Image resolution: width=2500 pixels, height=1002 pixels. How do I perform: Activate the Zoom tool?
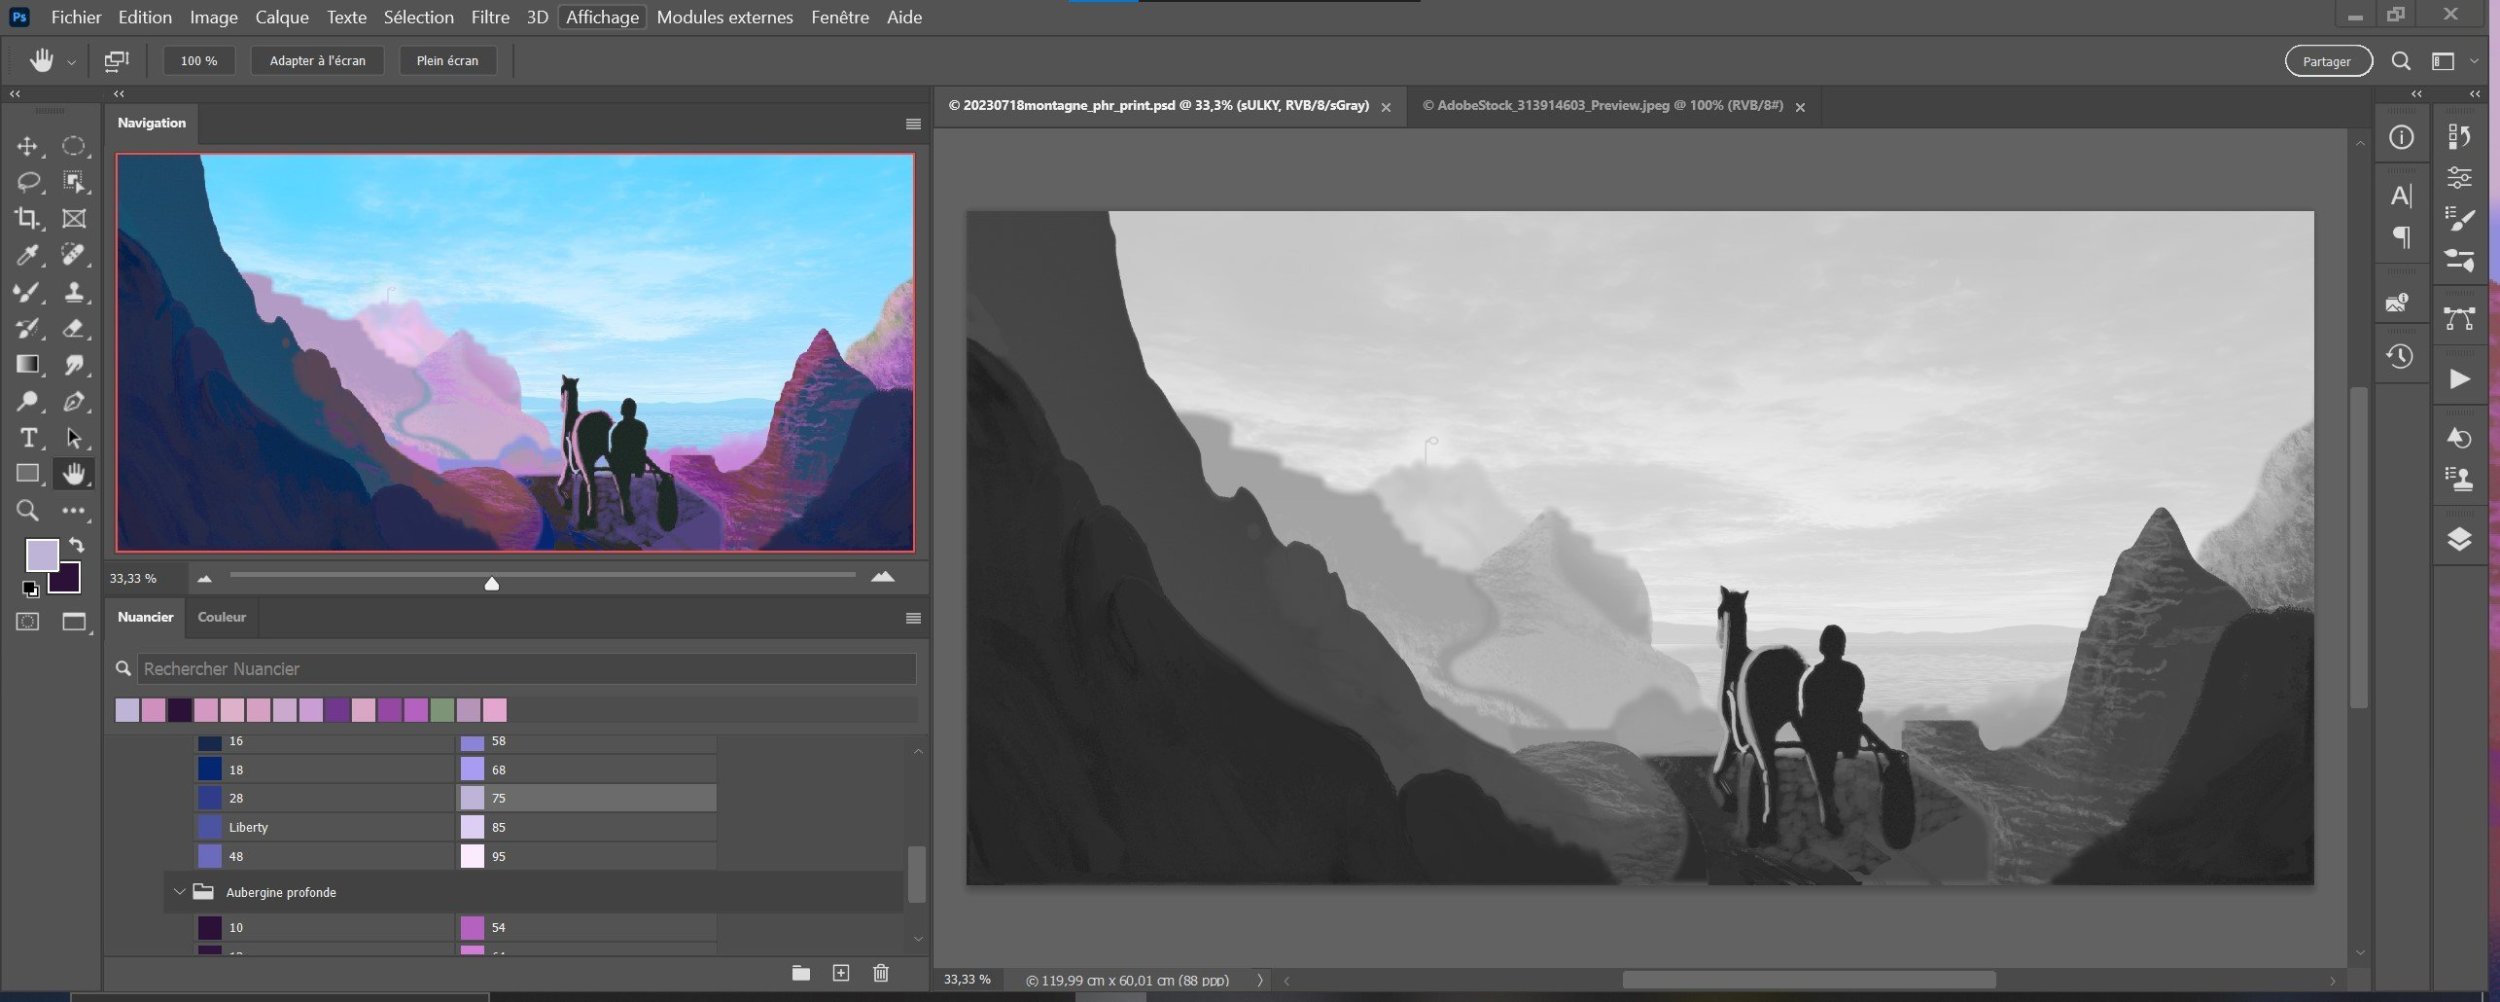tap(27, 511)
